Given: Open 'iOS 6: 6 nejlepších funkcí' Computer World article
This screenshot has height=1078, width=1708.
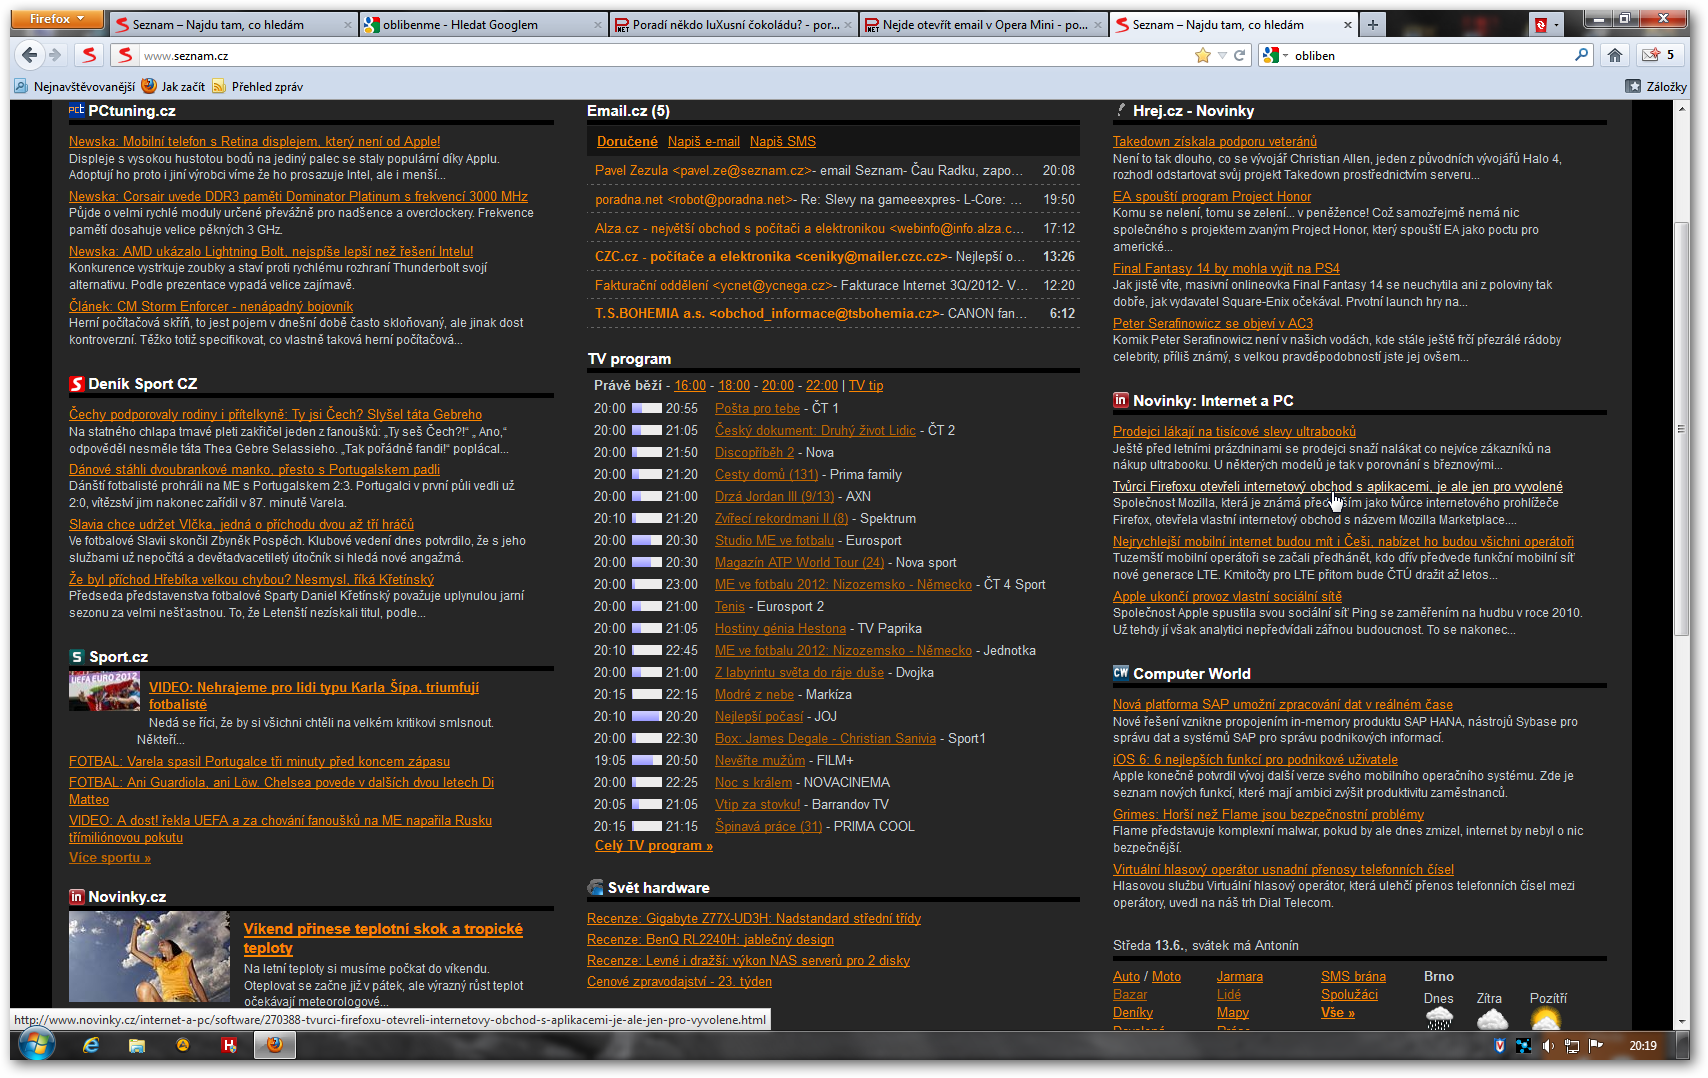Looking at the screenshot, I should (x=1255, y=760).
